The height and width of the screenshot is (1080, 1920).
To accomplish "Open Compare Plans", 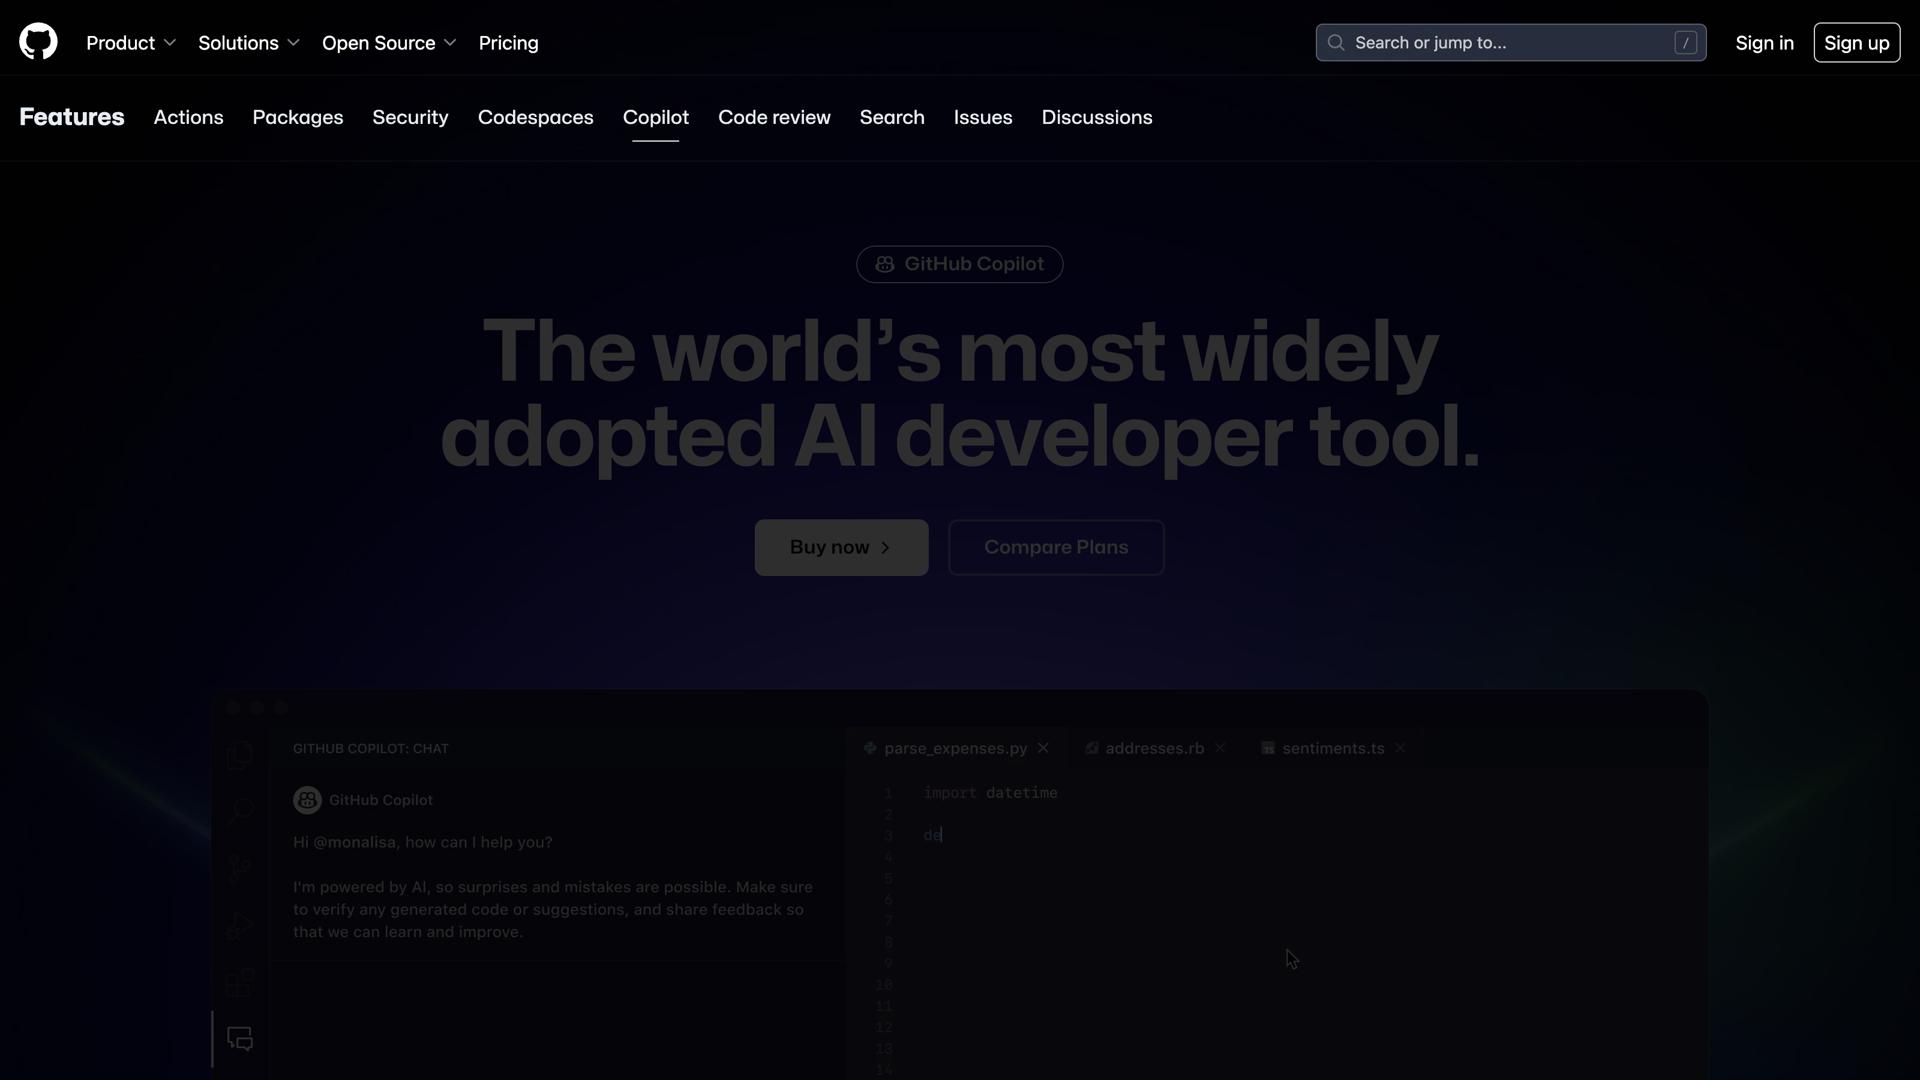I will tap(1056, 547).
